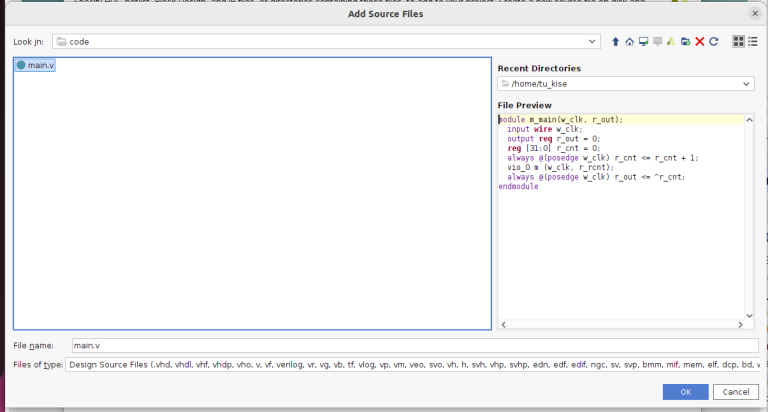
Task: Create a new folder
Action: [x=685, y=42]
